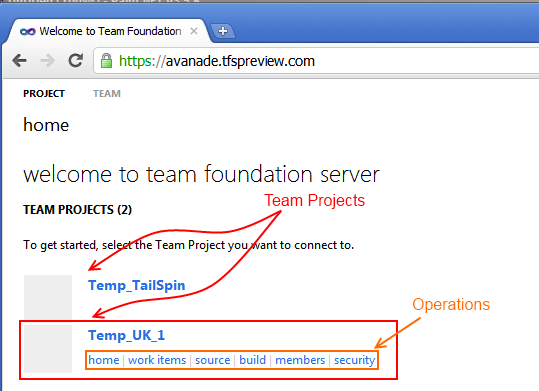
Task: Open Temp_UK_1 build link
Action: [x=252, y=360]
